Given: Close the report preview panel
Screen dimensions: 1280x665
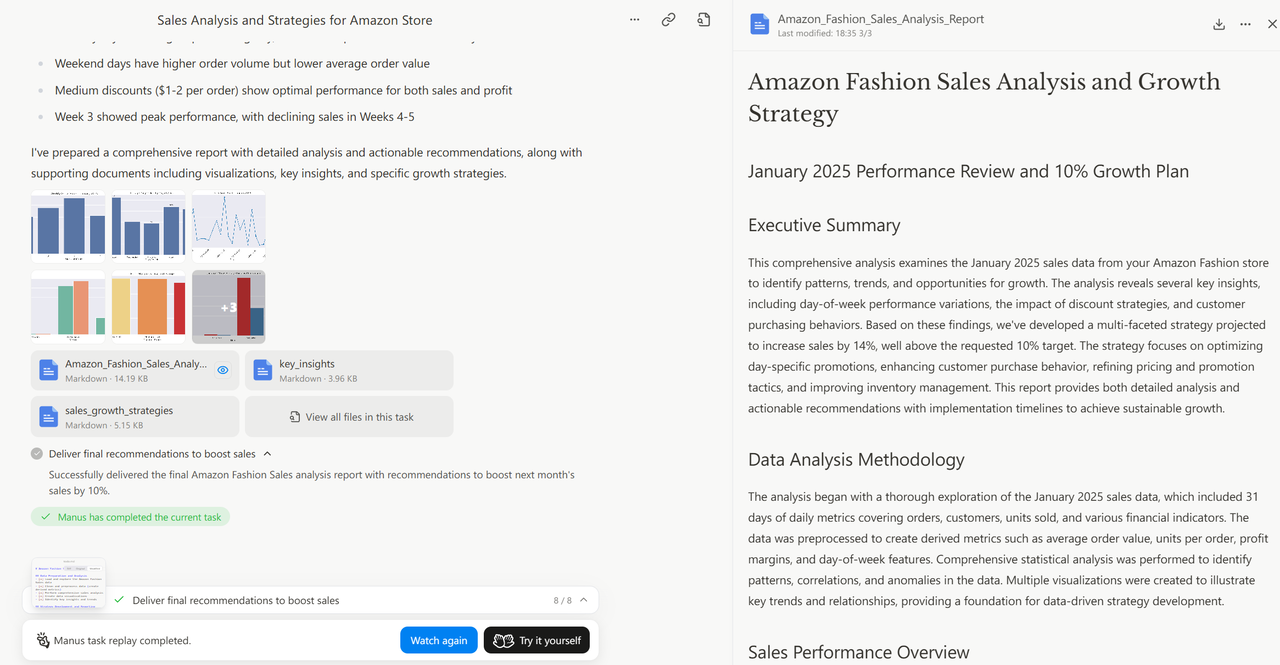Looking at the screenshot, I should coord(1272,24).
